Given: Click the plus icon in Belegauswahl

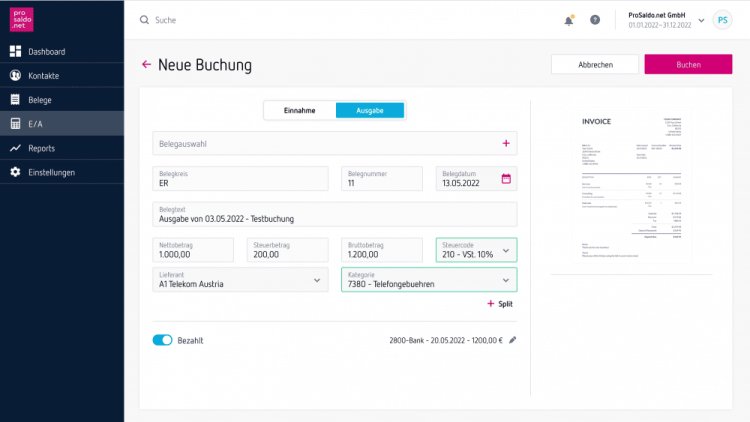Looking at the screenshot, I should click(x=506, y=144).
